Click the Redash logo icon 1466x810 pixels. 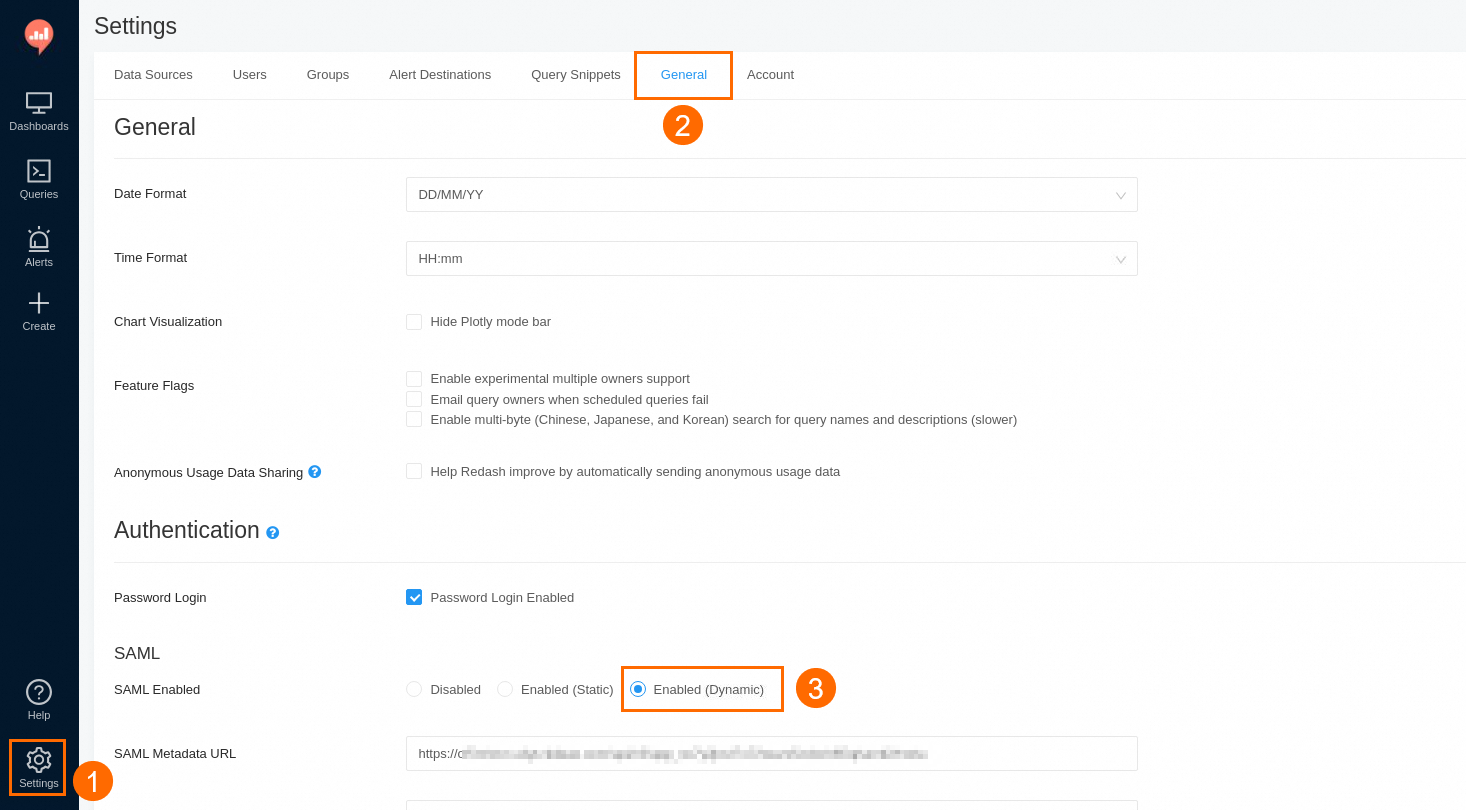(x=39, y=36)
